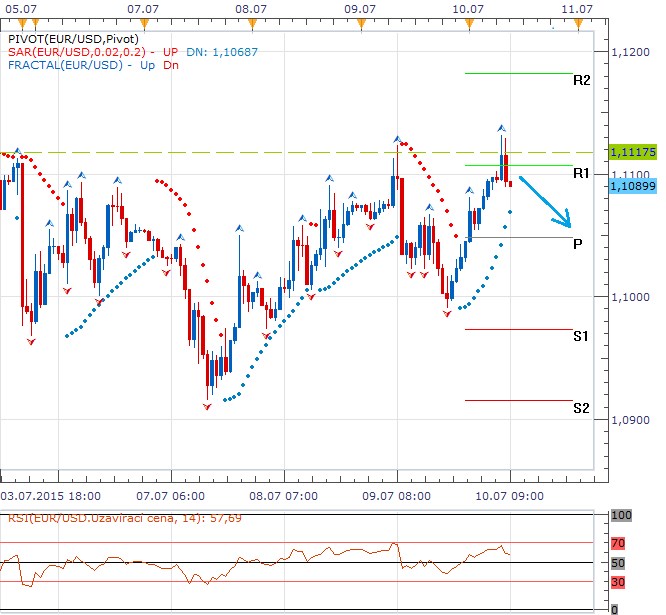Image resolution: width=666 pixels, height=615 pixels.
Task: Click the top axis date label 05.07
Action: pos(21,9)
